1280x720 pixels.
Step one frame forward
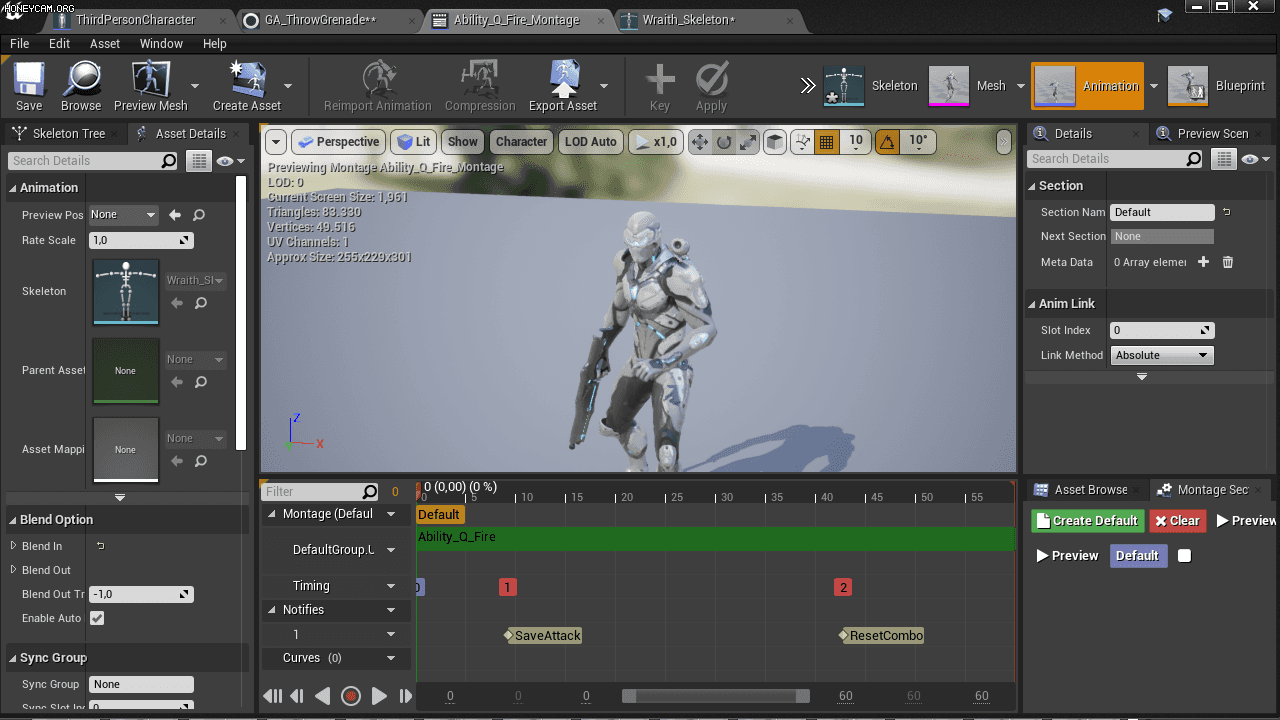[x=405, y=696]
